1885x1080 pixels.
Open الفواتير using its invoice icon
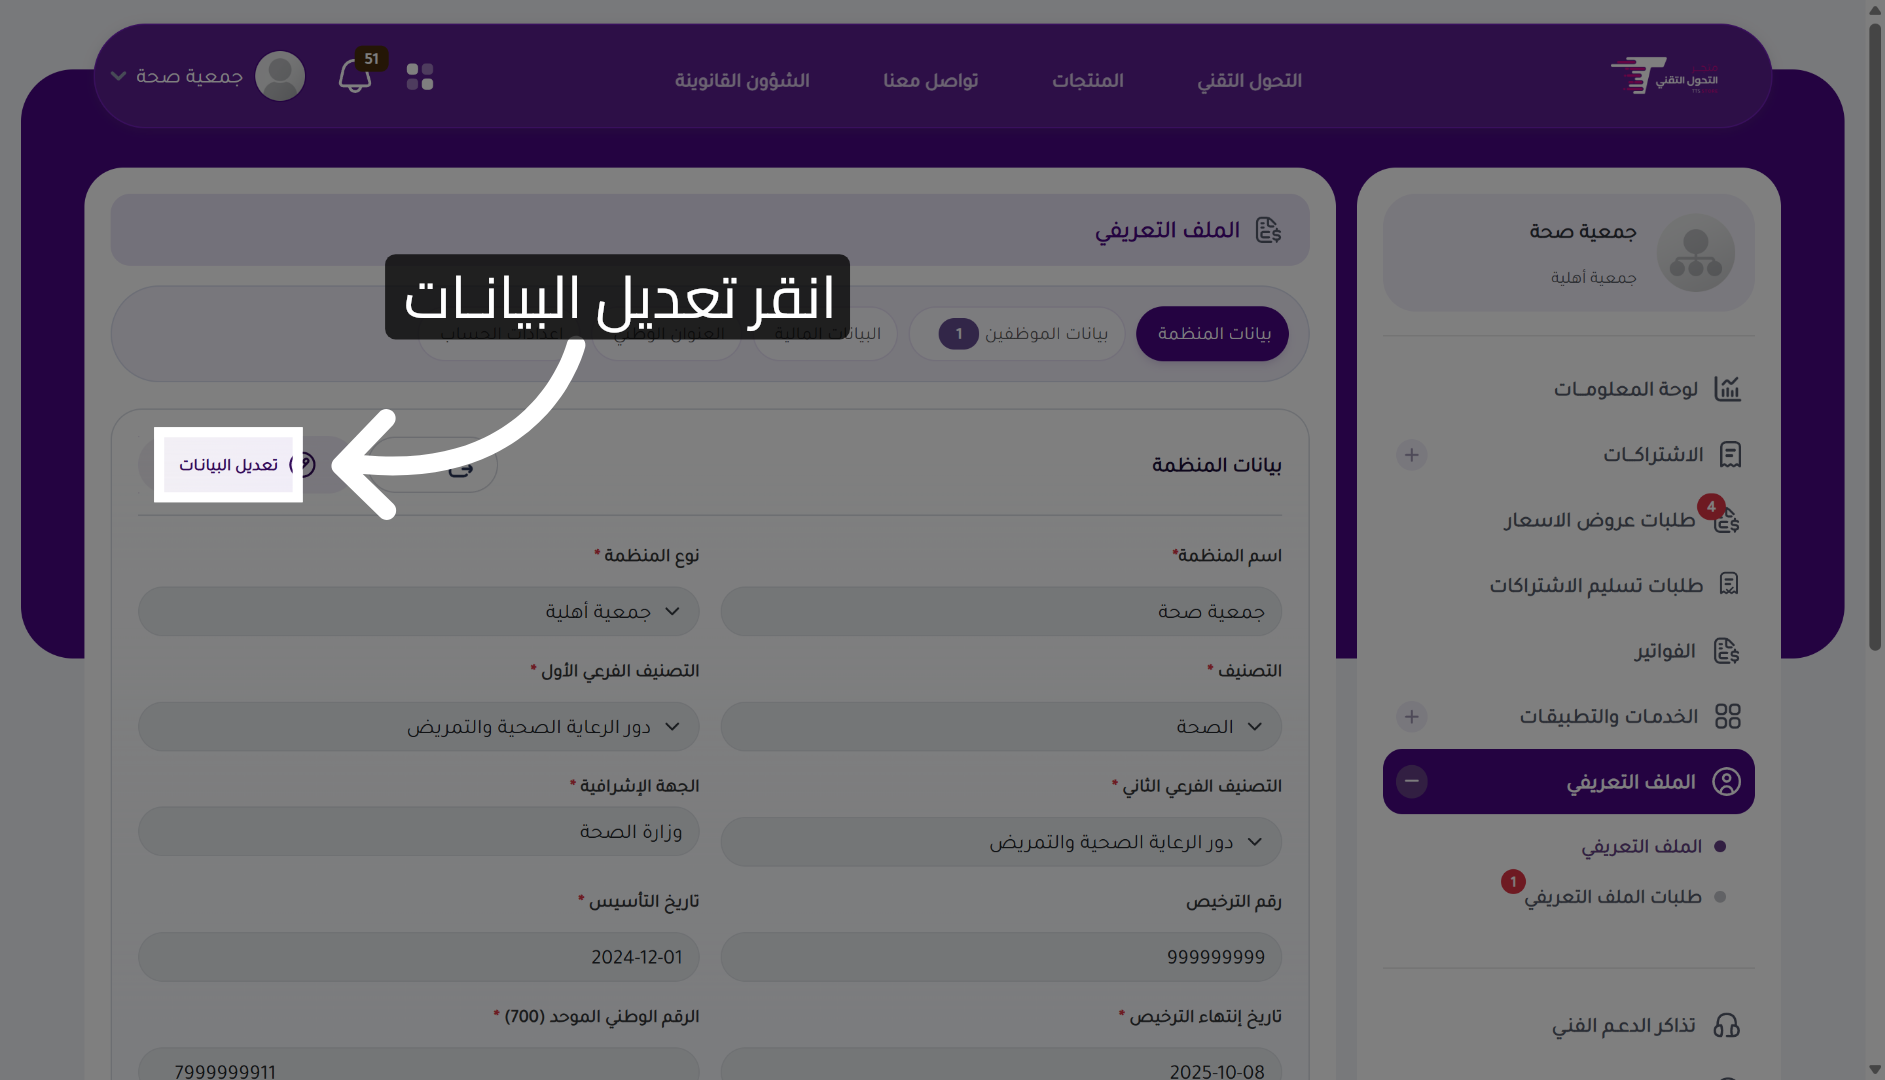[x=1727, y=650]
